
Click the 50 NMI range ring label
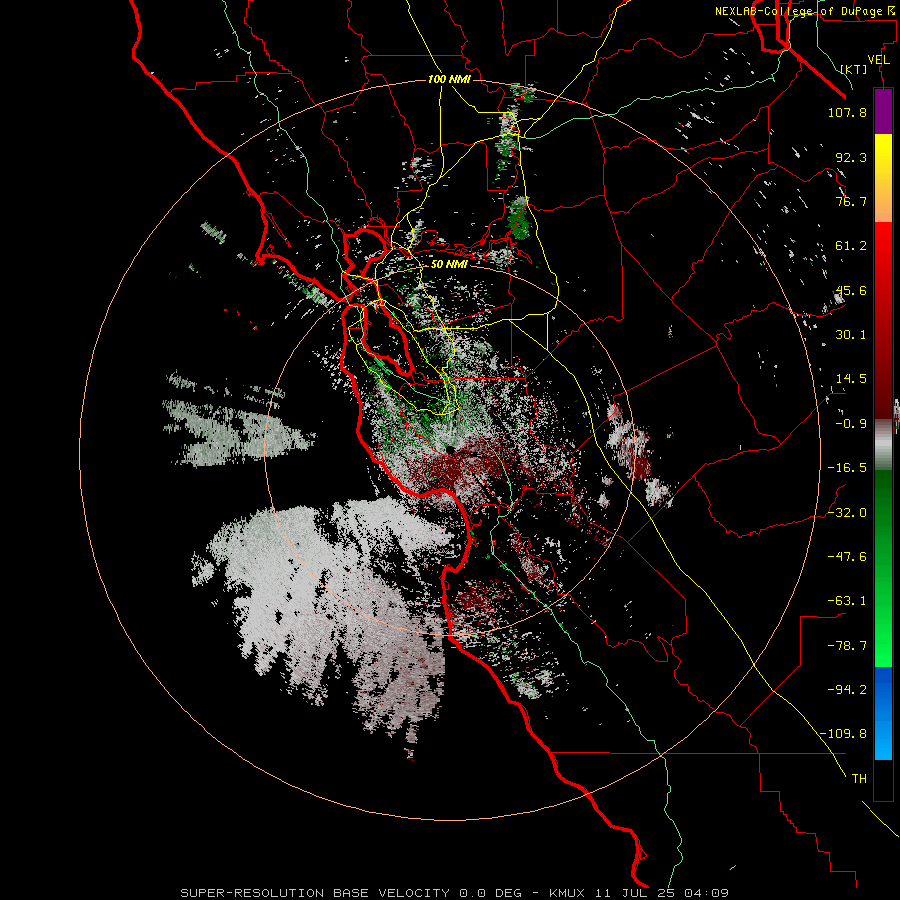point(449,264)
